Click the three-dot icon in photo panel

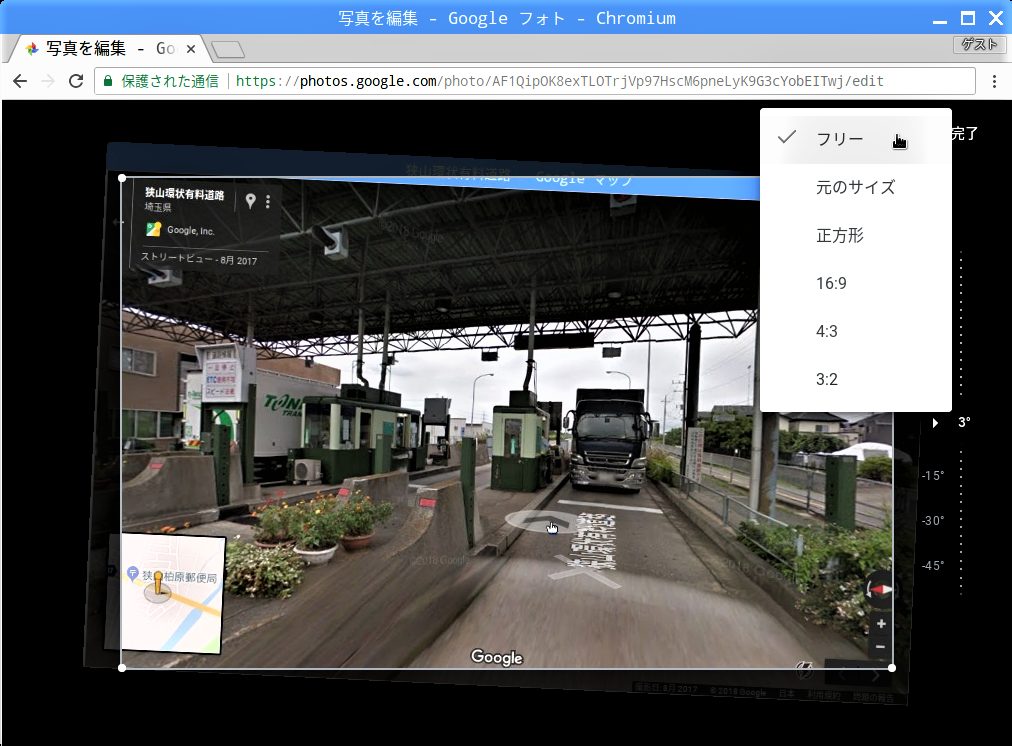[268, 202]
